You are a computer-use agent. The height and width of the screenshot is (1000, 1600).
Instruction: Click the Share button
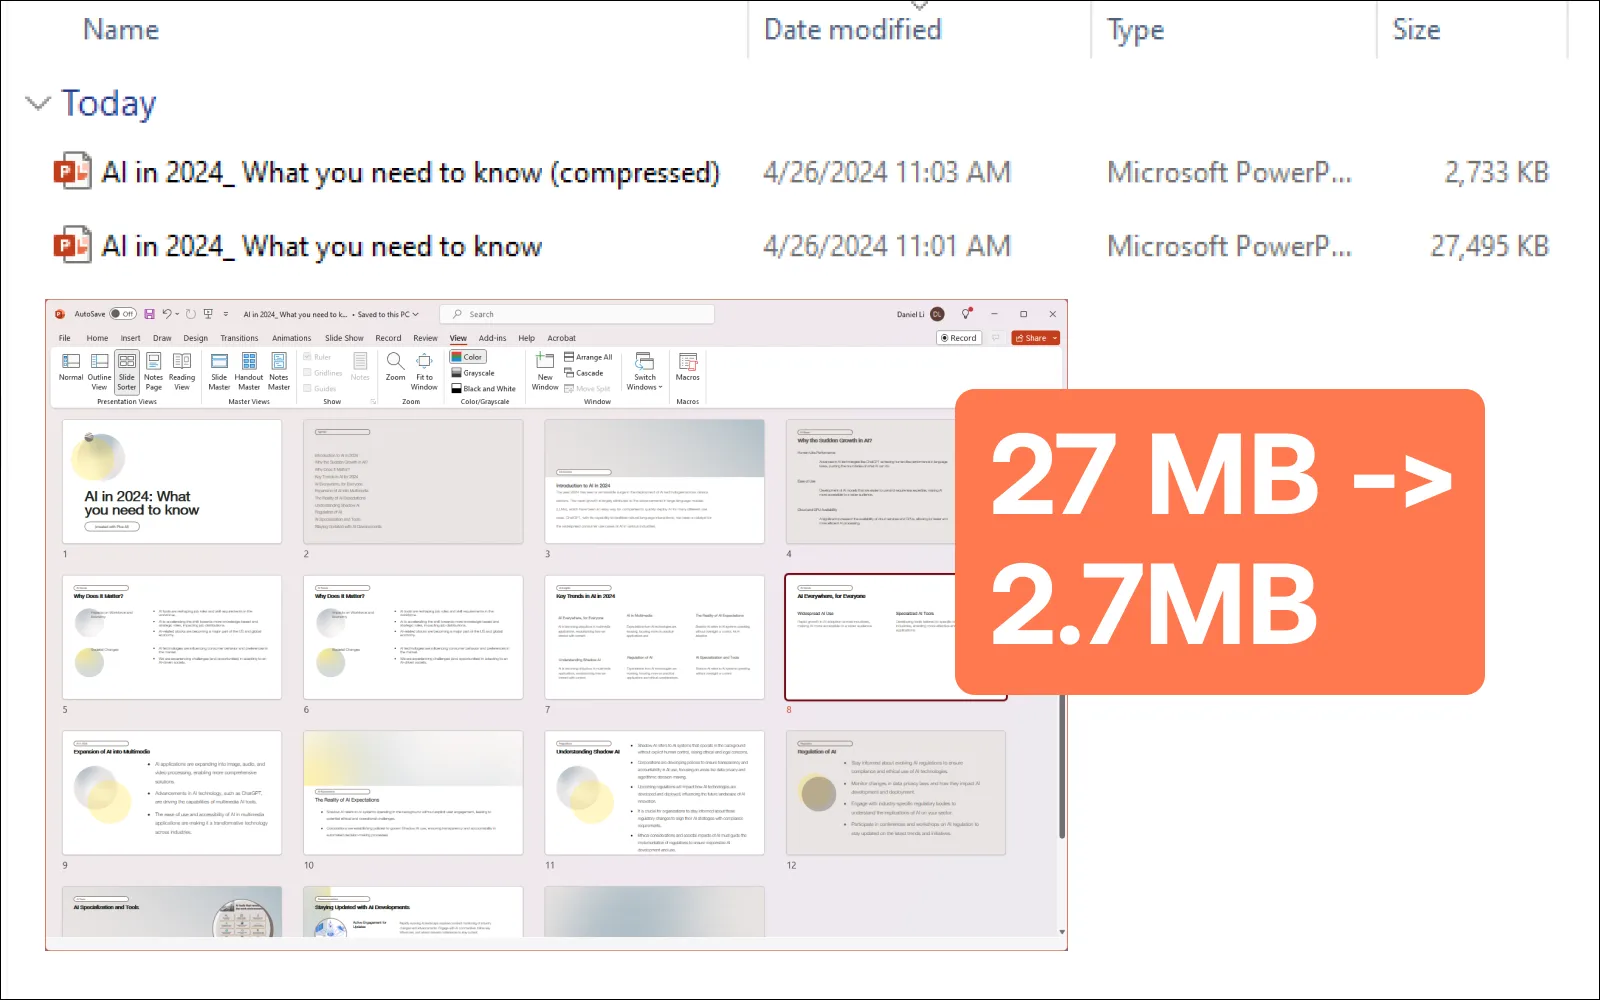click(1033, 338)
